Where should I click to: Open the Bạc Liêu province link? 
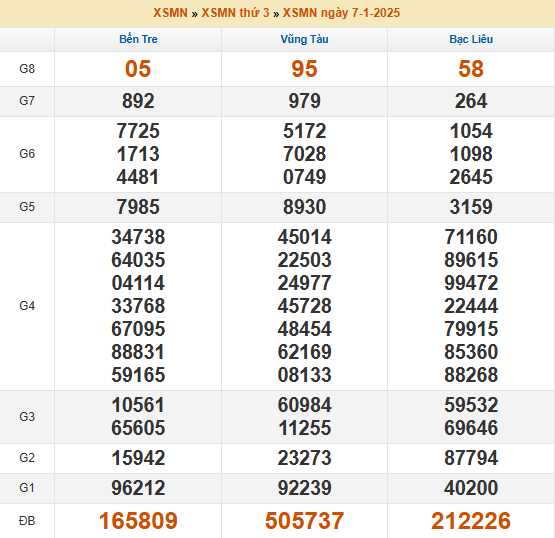coord(471,39)
